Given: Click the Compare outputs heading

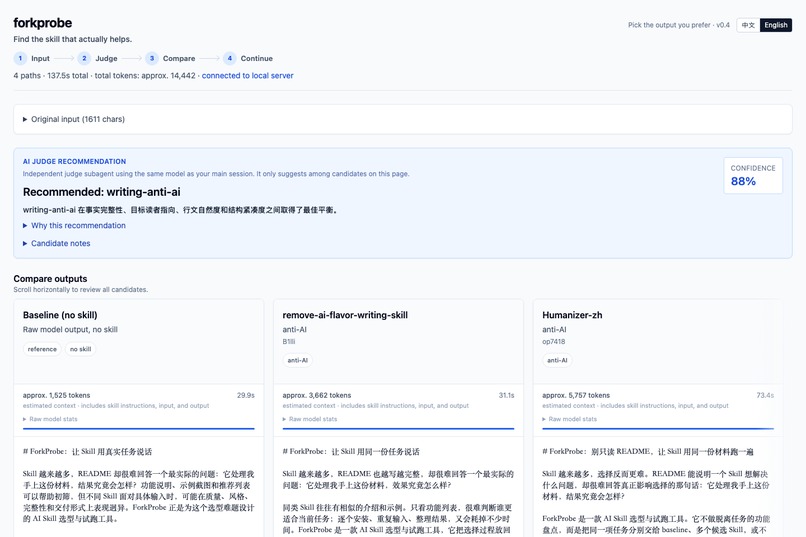Looking at the screenshot, I should (50, 279).
